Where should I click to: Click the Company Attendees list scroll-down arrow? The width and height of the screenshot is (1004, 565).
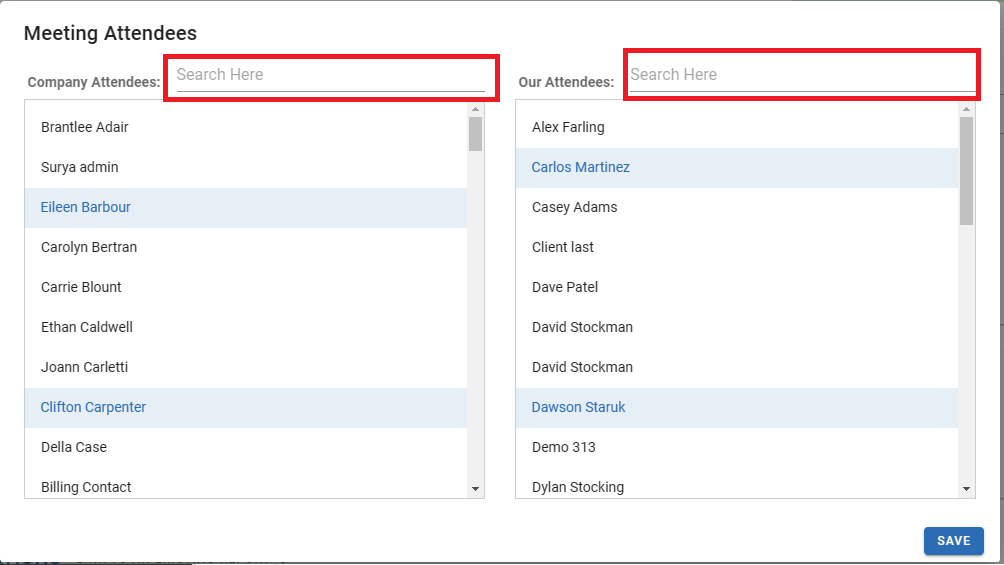tap(475, 488)
